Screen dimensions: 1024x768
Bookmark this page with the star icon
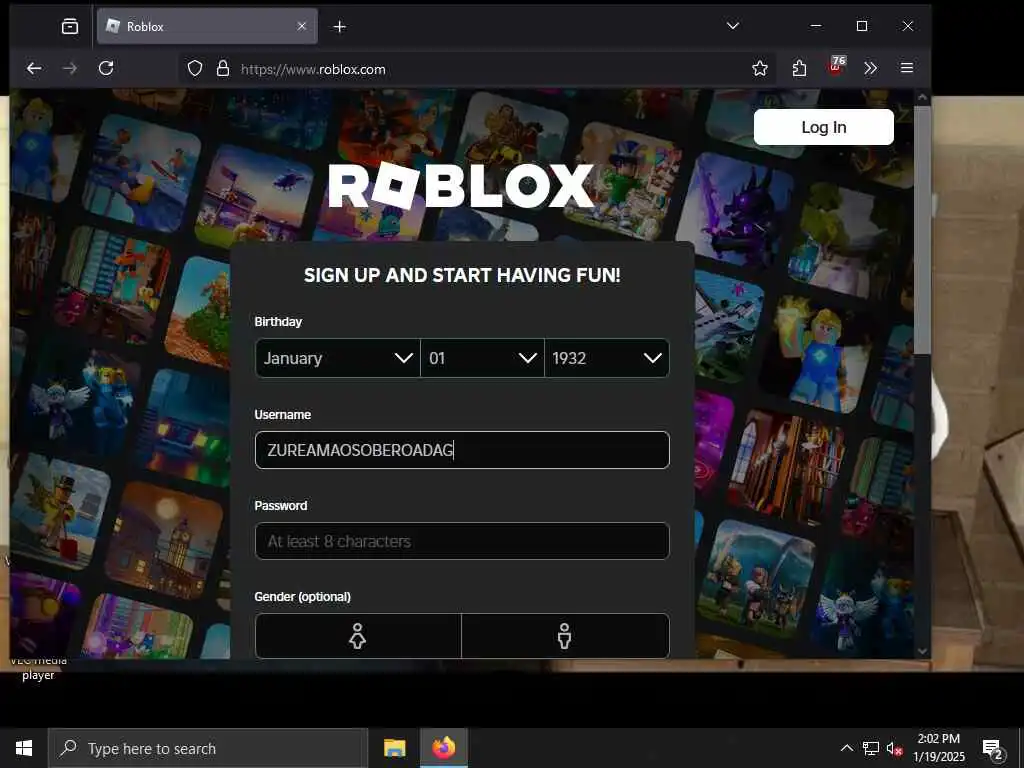click(x=760, y=69)
